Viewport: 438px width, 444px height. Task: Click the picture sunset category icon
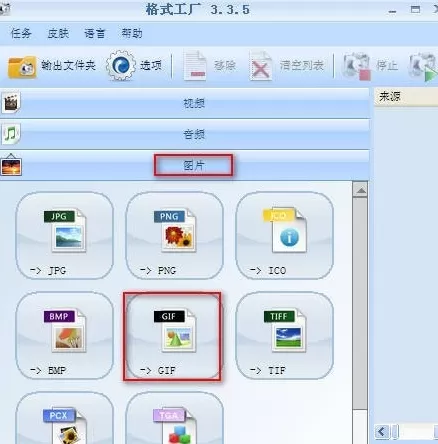point(11,165)
